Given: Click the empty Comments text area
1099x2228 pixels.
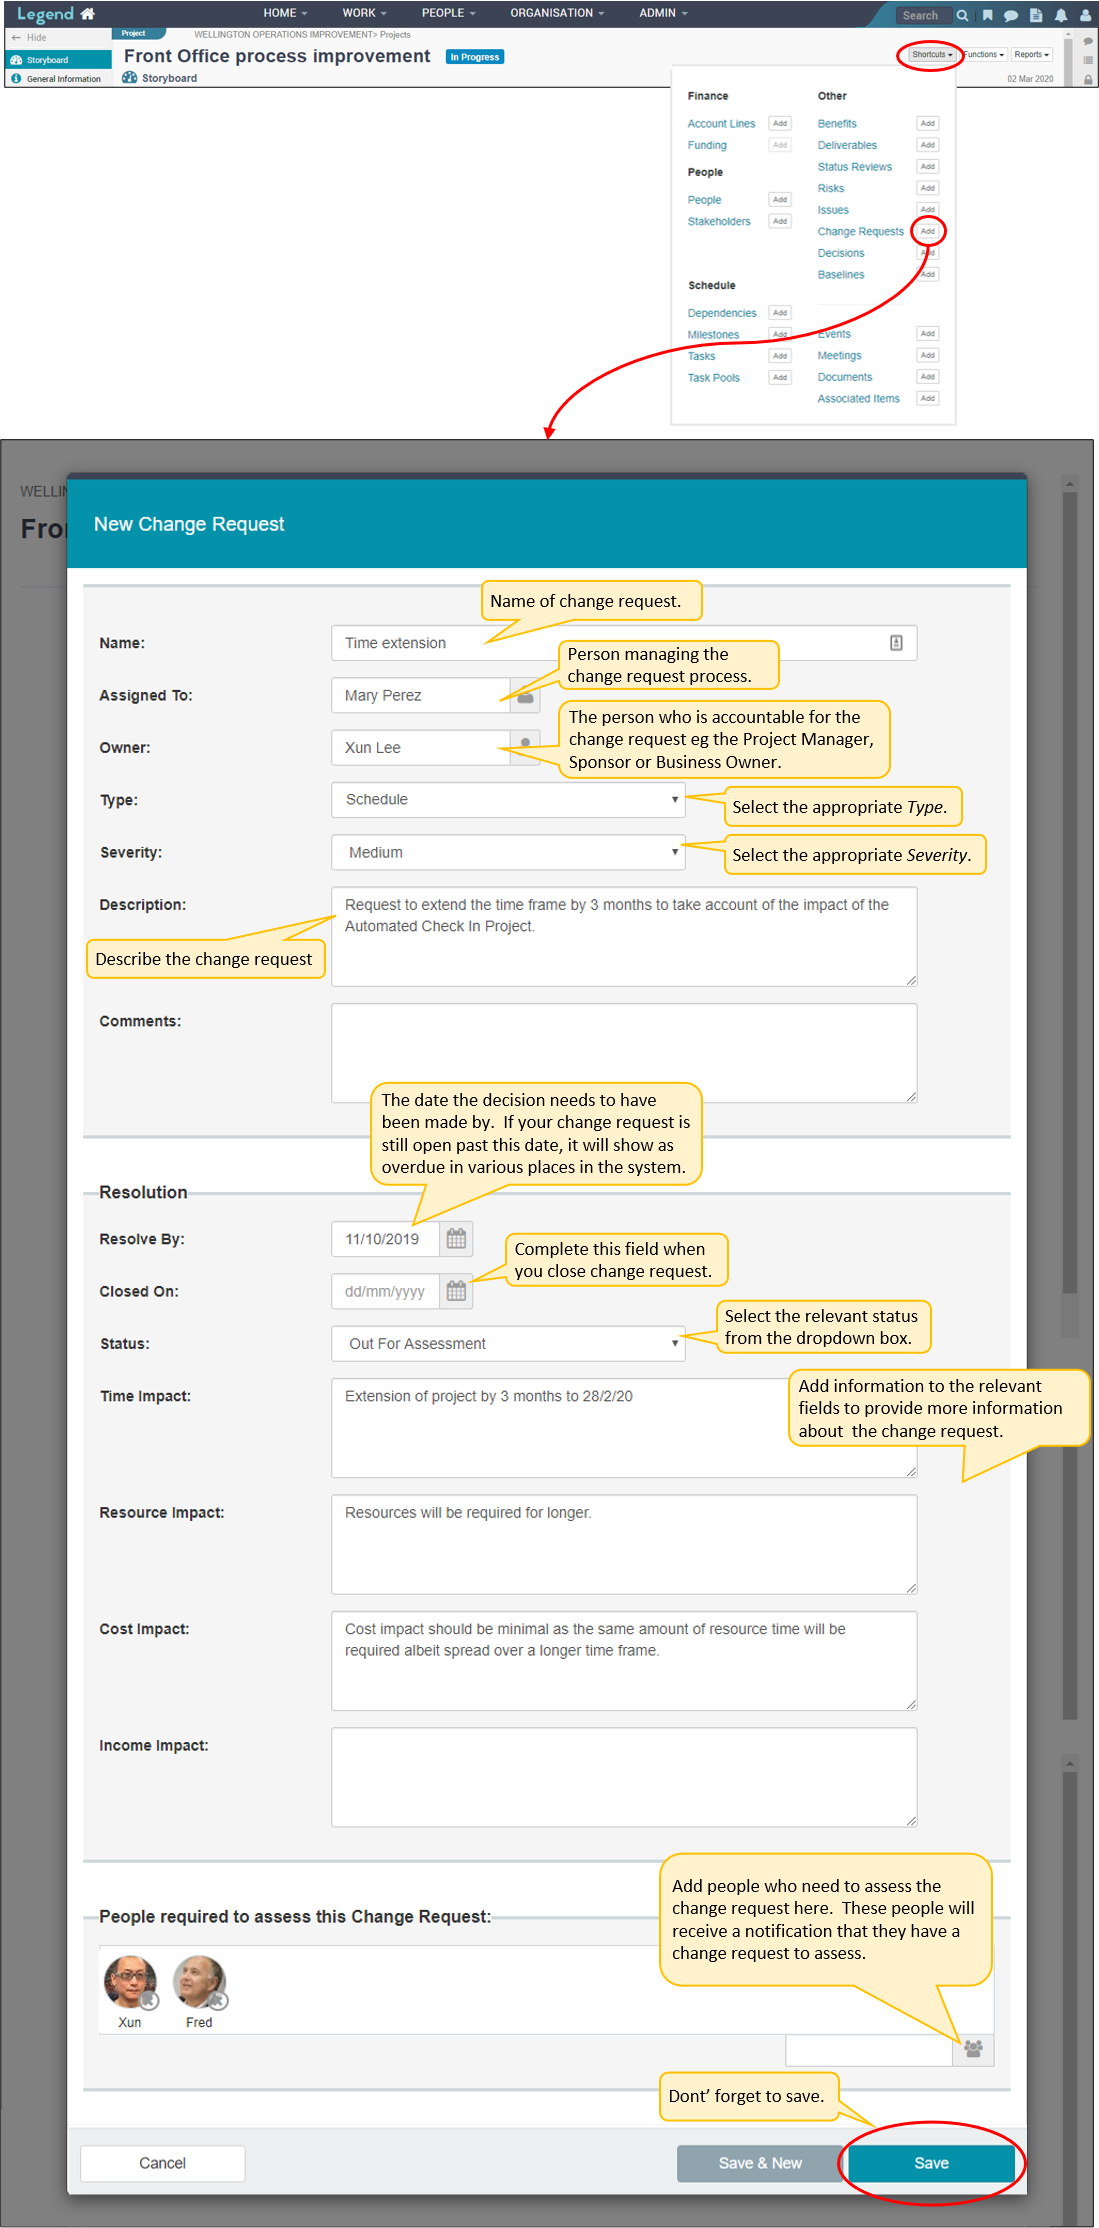Looking at the screenshot, I should point(624,1053).
